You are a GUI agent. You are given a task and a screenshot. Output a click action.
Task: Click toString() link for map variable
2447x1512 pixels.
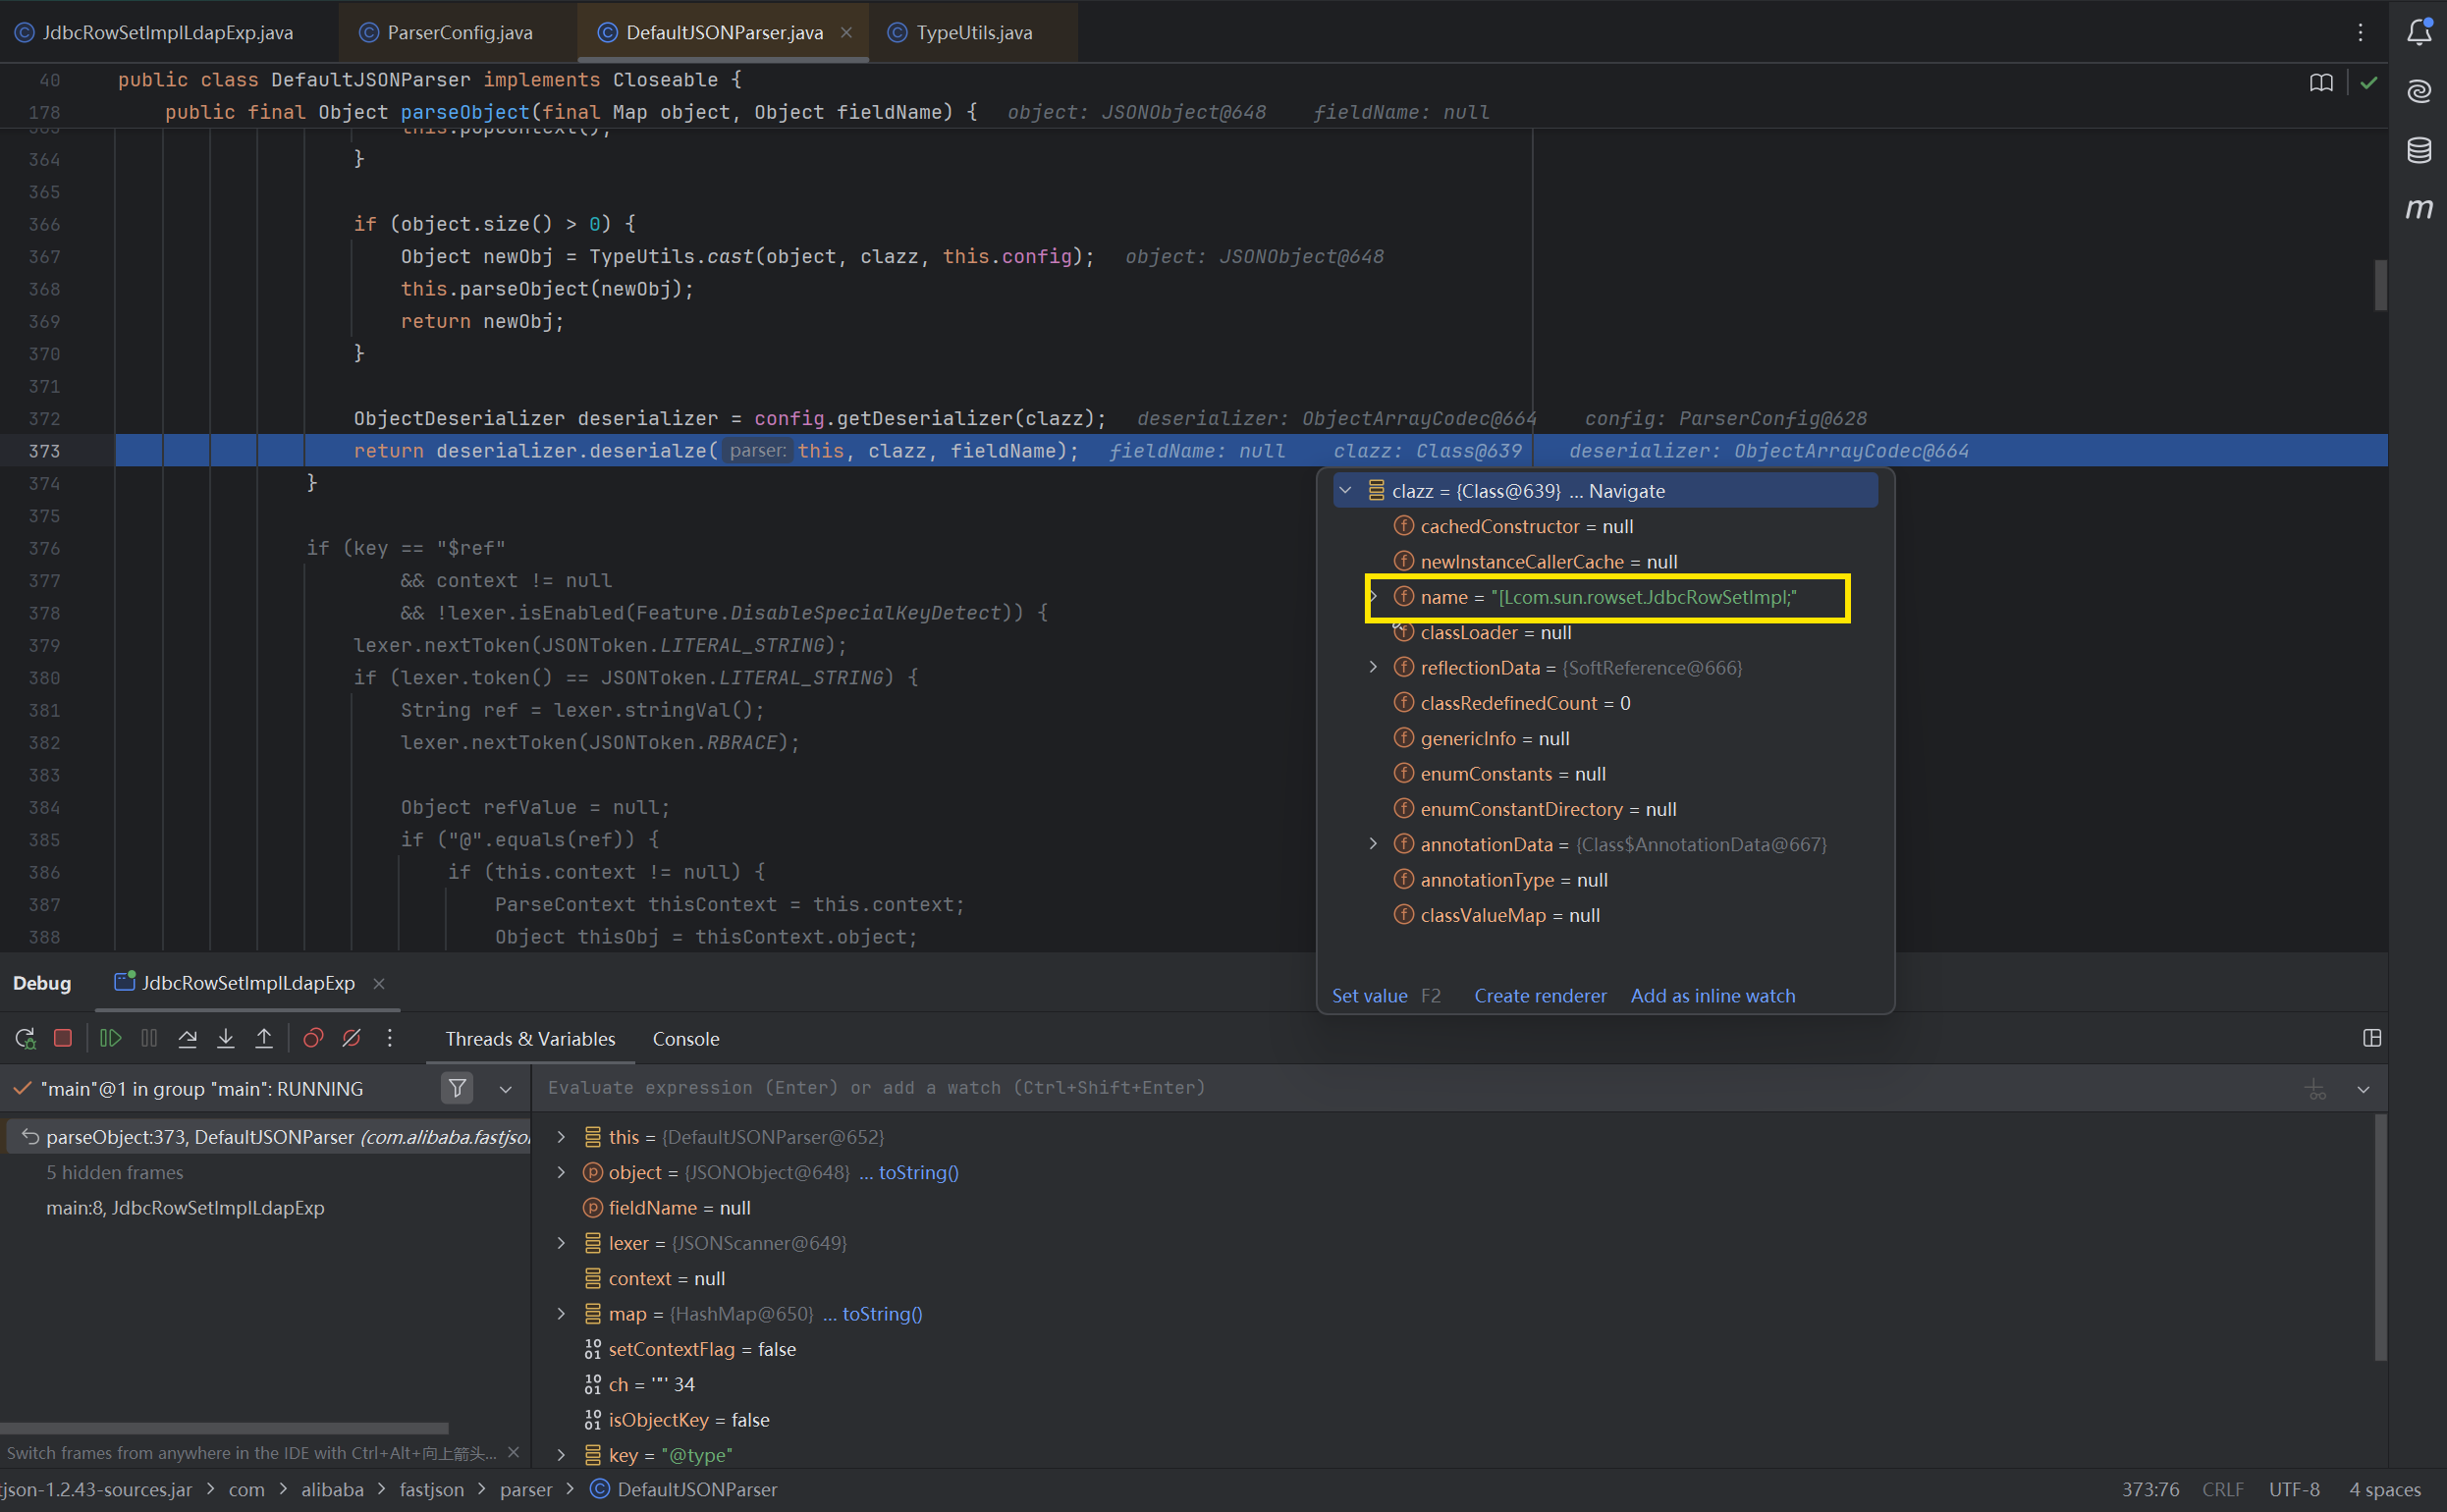pos(882,1314)
